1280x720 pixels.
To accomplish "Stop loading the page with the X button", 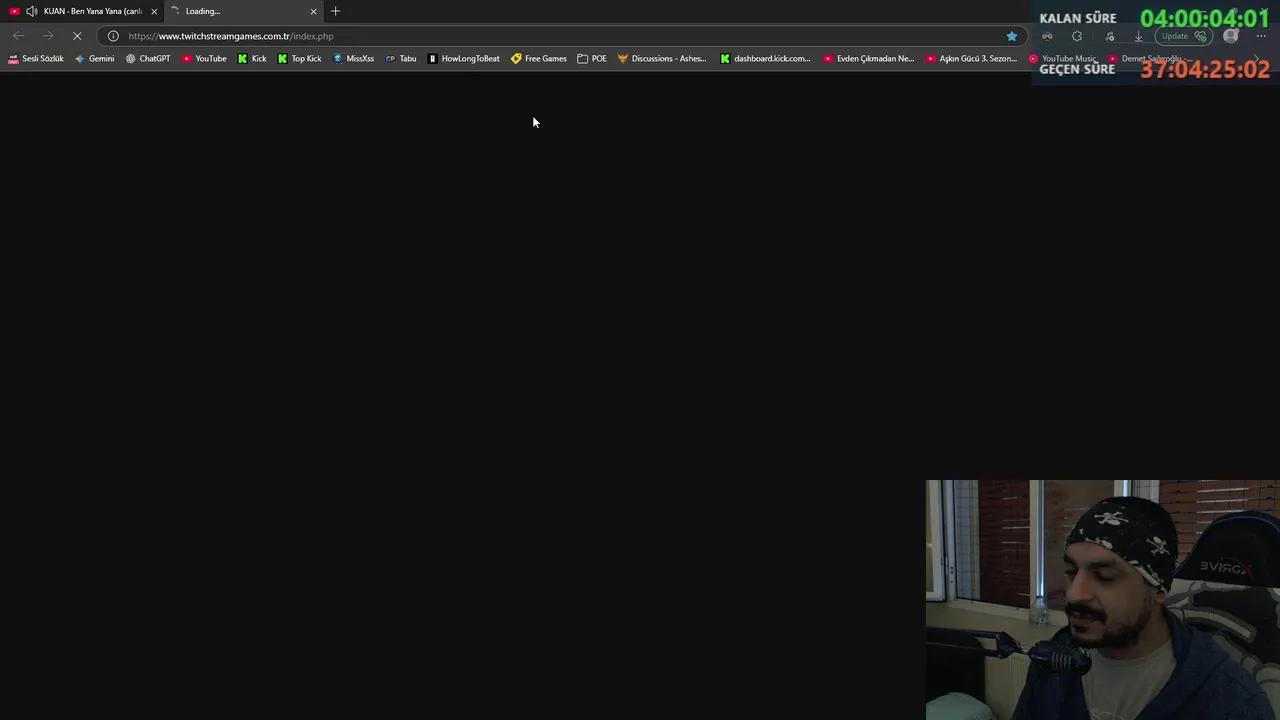I will 77,36.
